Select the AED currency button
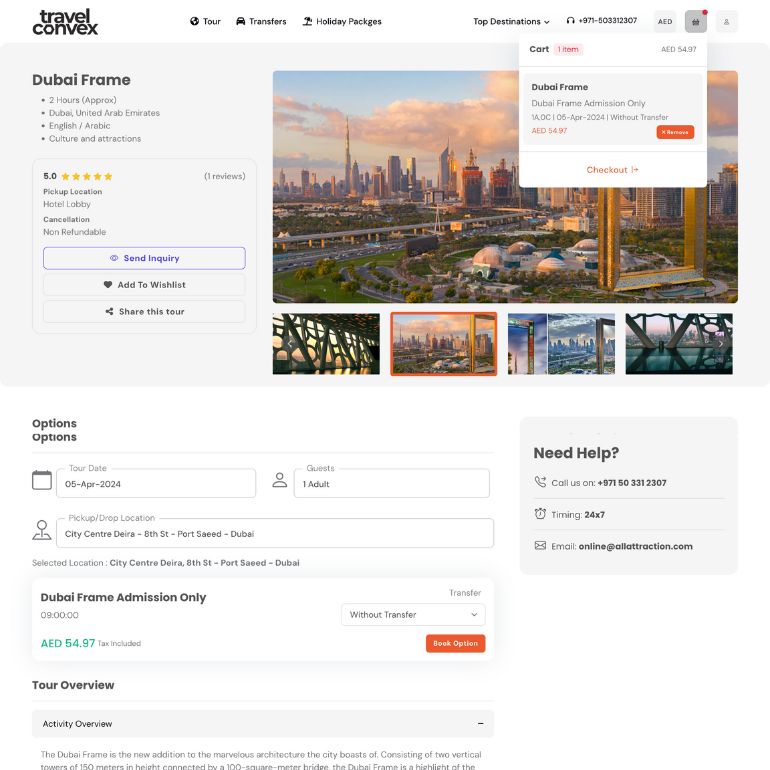 tap(665, 22)
